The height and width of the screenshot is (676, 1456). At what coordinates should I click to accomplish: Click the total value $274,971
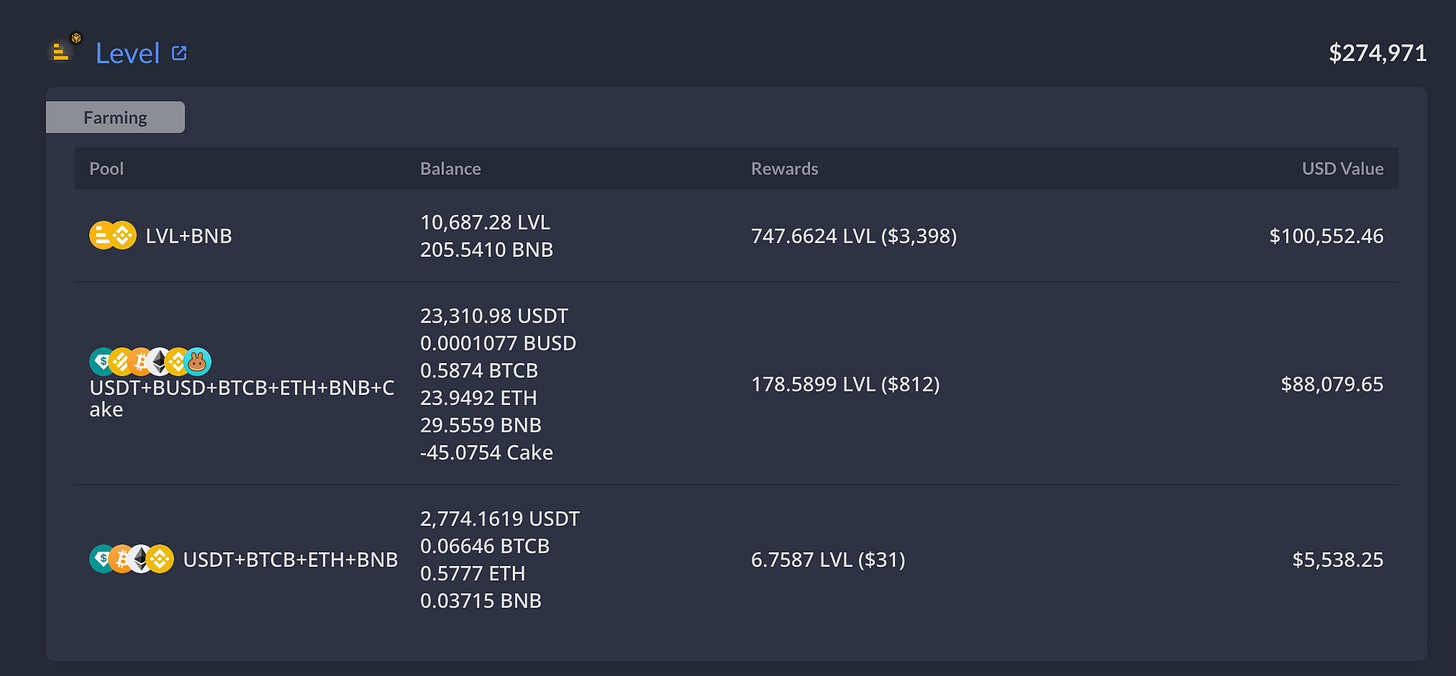coord(1378,53)
